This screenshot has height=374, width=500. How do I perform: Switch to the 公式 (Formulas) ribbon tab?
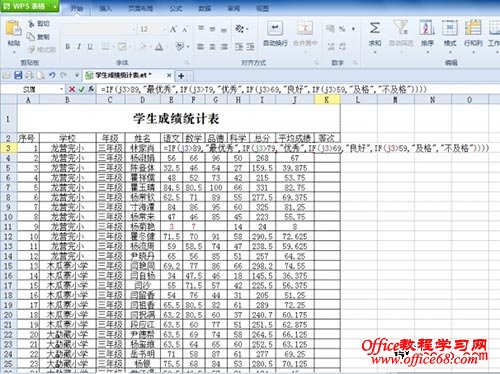point(175,8)
